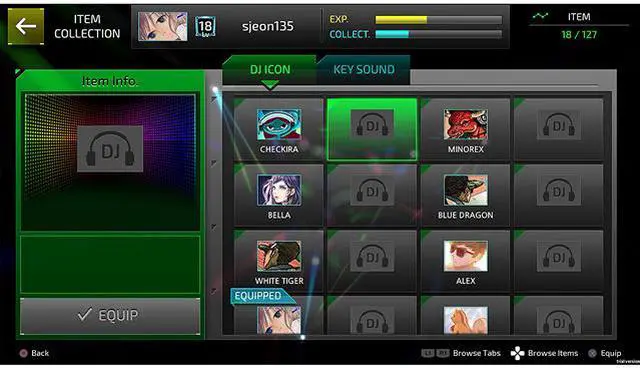Go back with the arrow button
The image size is (640, 368).
tap(26, 27)
